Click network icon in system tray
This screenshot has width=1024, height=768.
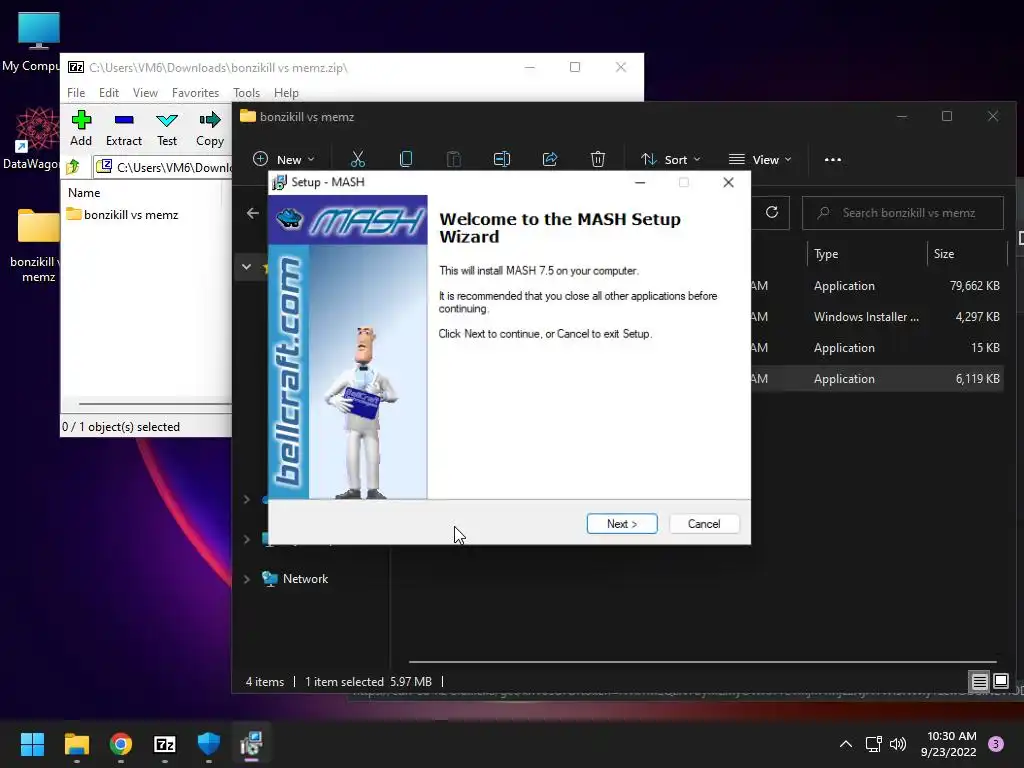click(874, 744)
